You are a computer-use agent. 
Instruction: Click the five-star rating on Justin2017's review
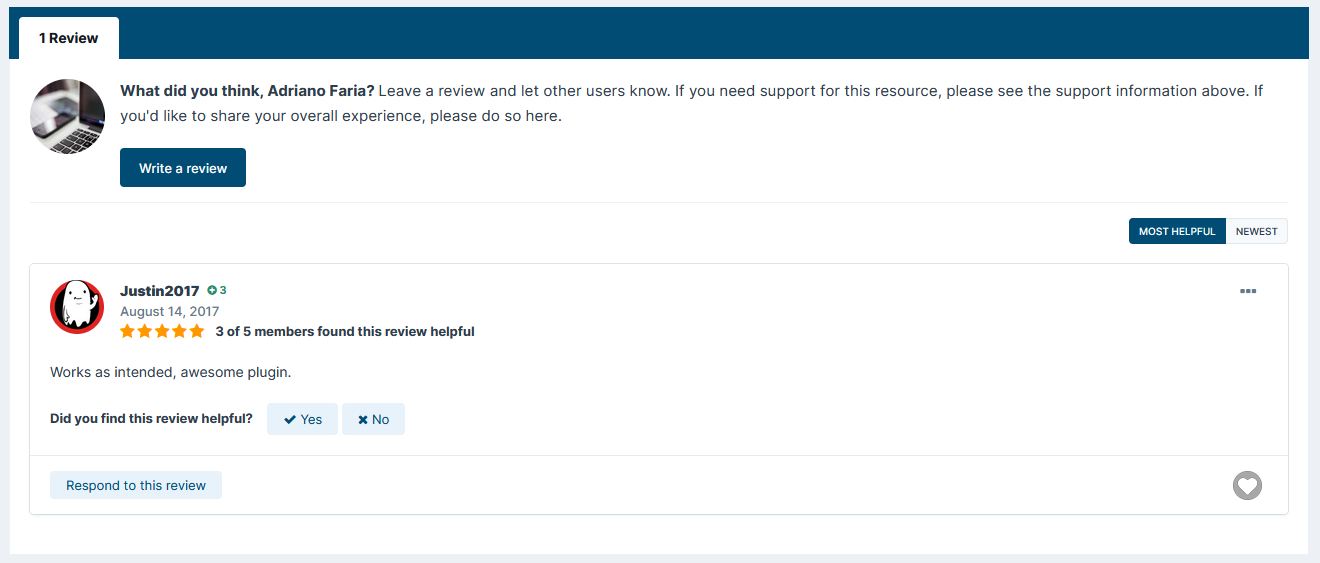[x=162, y=331]
